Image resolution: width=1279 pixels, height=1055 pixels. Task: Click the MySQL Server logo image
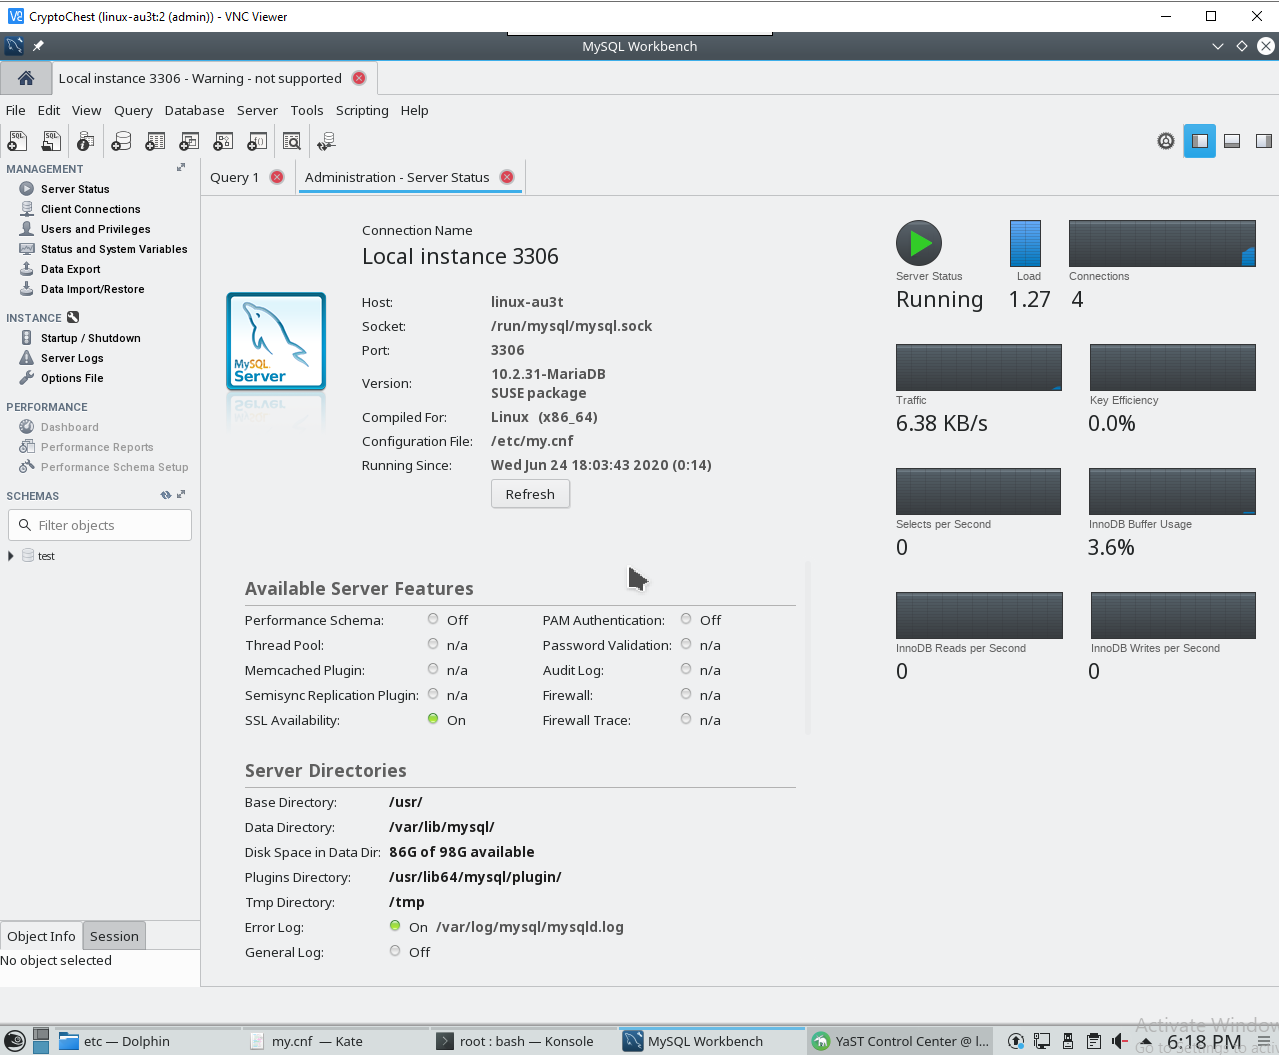click(x=276, y=341)
